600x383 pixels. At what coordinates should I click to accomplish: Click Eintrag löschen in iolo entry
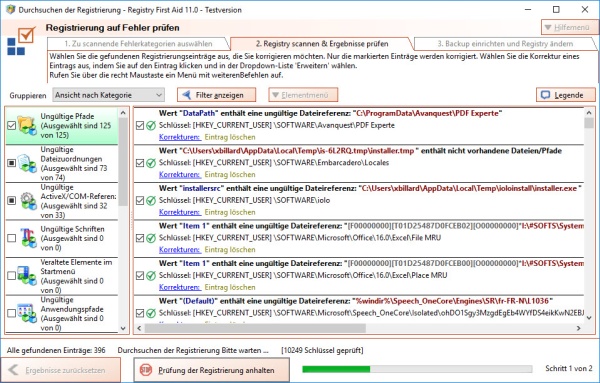click(x=230, y=212)
